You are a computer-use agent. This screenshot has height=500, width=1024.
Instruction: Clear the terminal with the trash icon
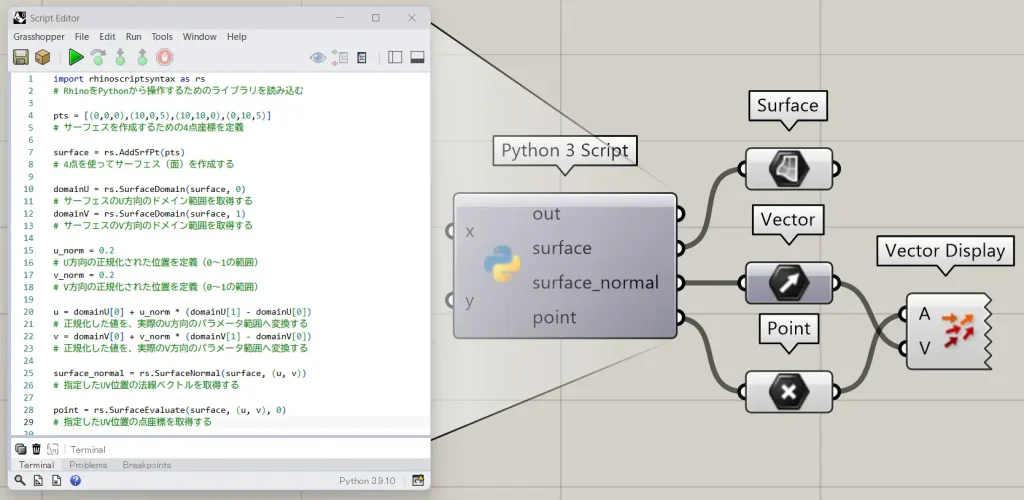point(37,448)
